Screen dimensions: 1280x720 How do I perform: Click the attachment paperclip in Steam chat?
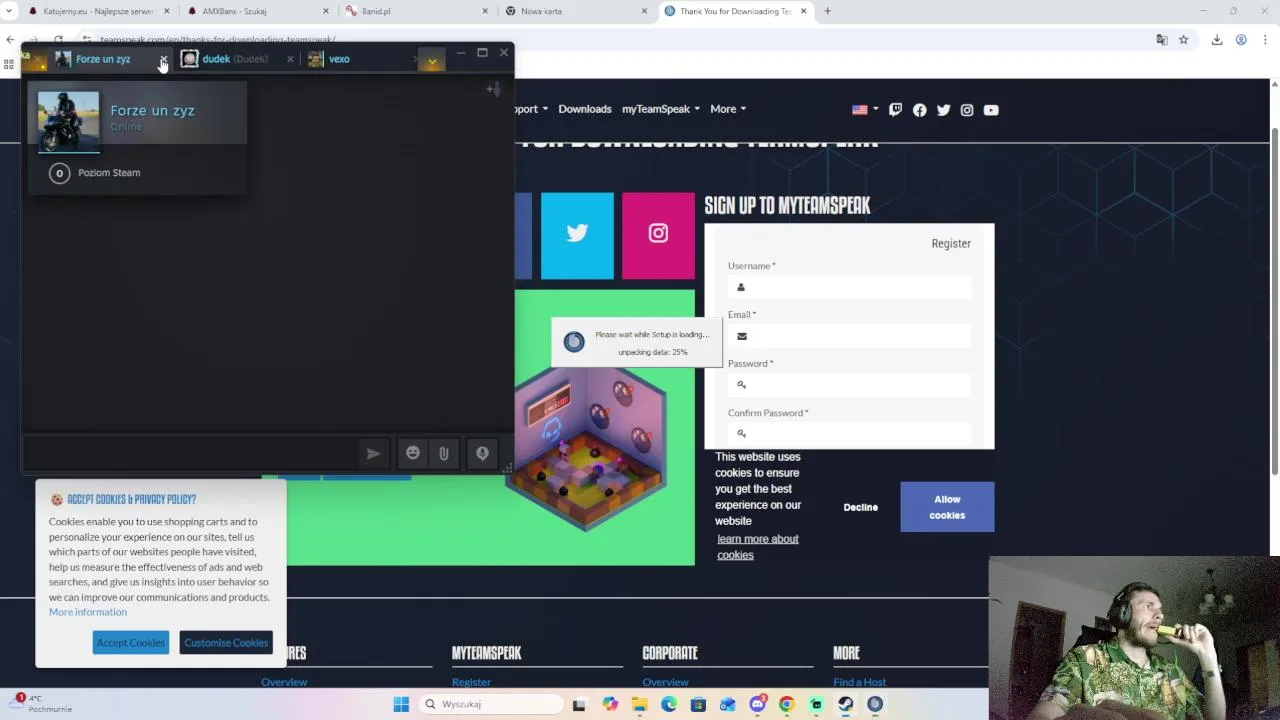point(444,453)
